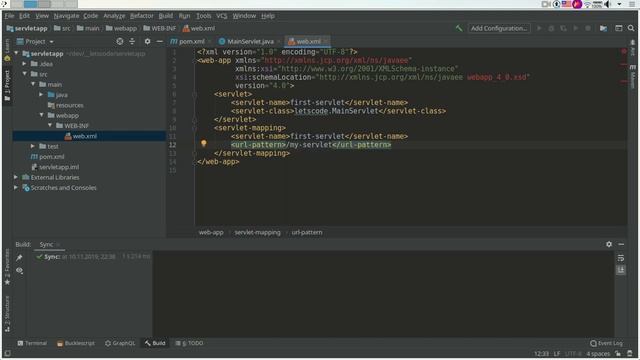
Task: Expand the java folder
Action: coord(41,95)
